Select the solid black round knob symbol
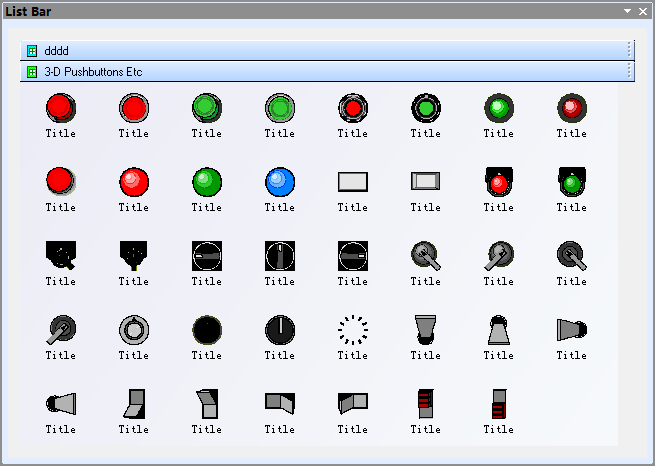 (x=207, y=330)
